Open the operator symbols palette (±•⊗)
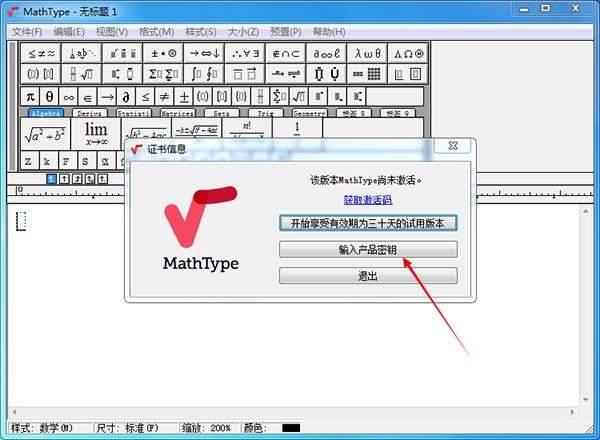Screen dimensions: 600x440 163,54
